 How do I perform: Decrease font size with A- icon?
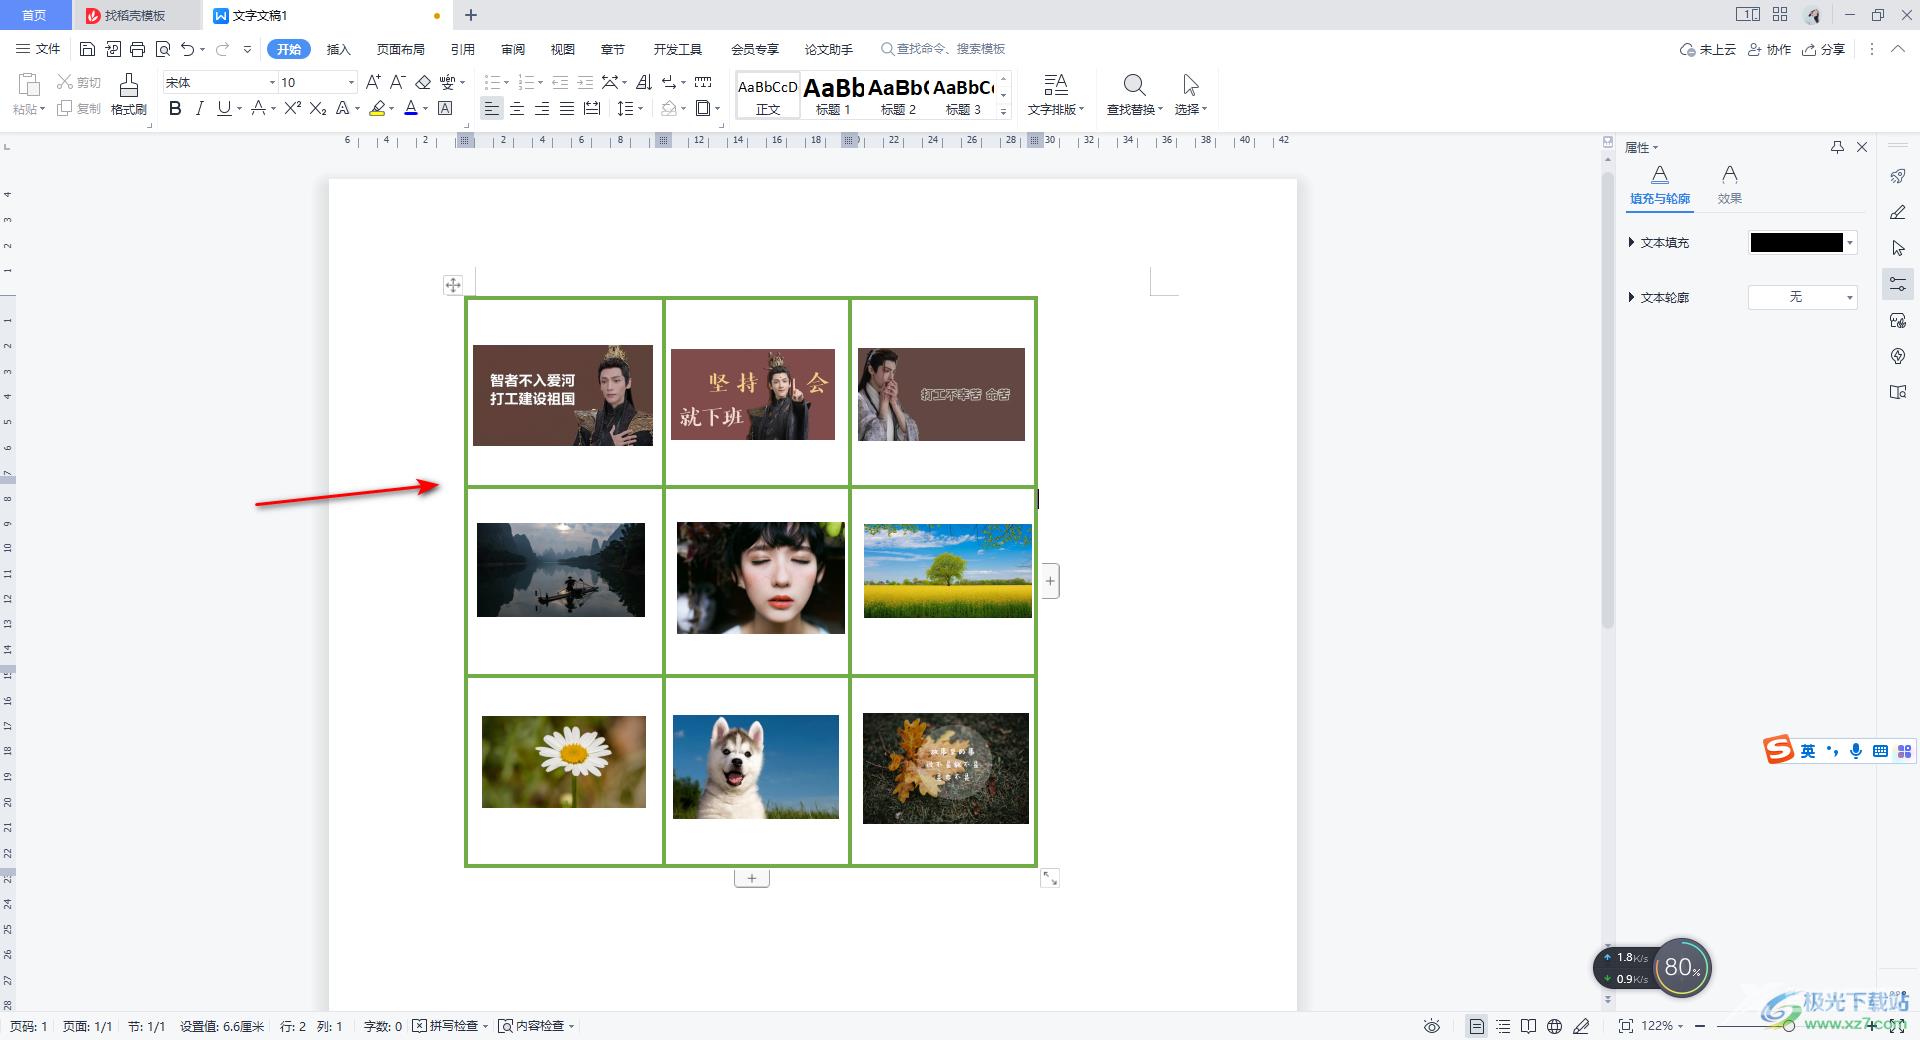tap(397, 82)
